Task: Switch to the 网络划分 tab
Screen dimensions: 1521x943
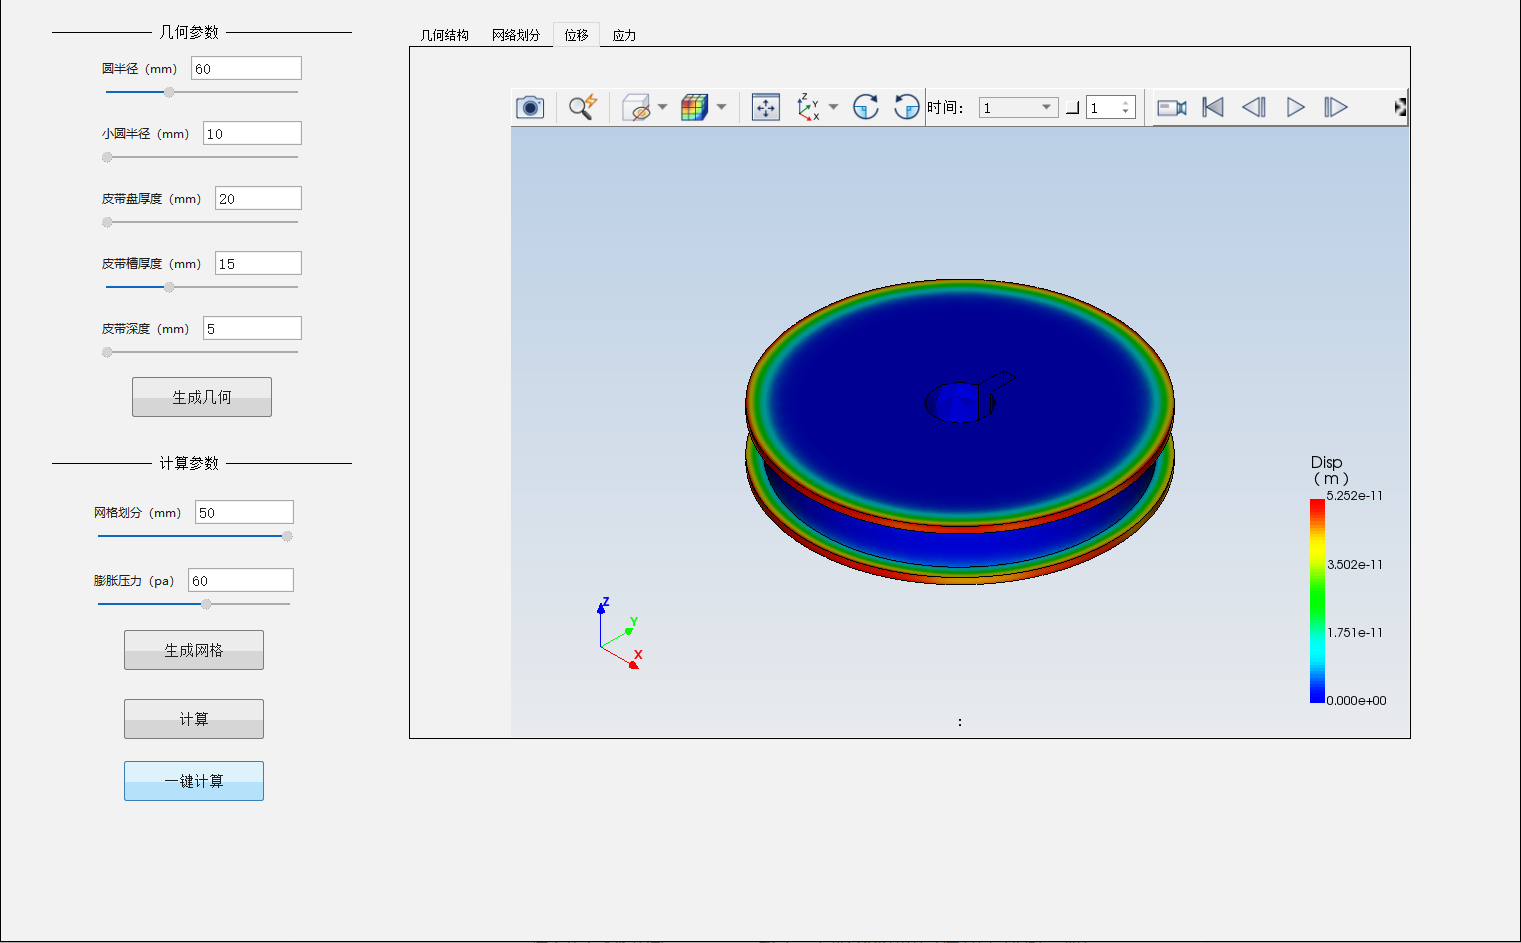Action: click(516, 35)
